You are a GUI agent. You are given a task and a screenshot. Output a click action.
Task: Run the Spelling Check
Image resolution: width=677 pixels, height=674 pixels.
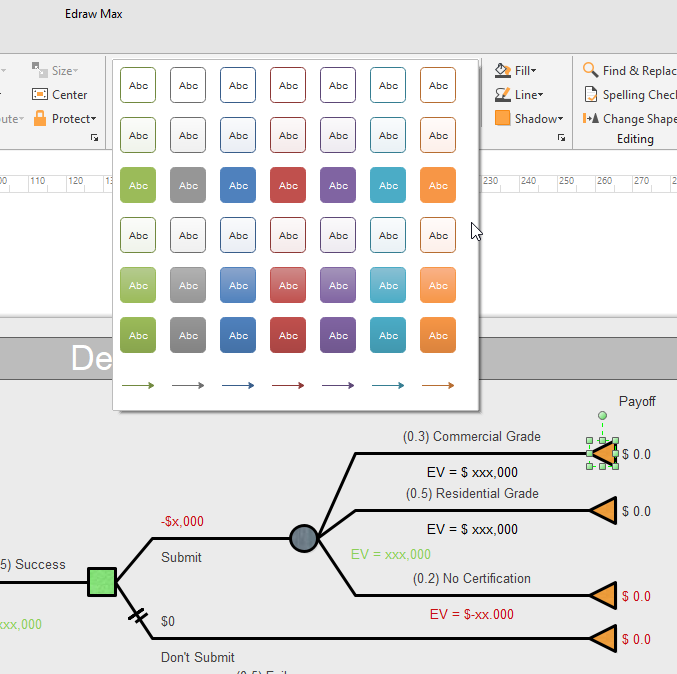tap(630, 95)
